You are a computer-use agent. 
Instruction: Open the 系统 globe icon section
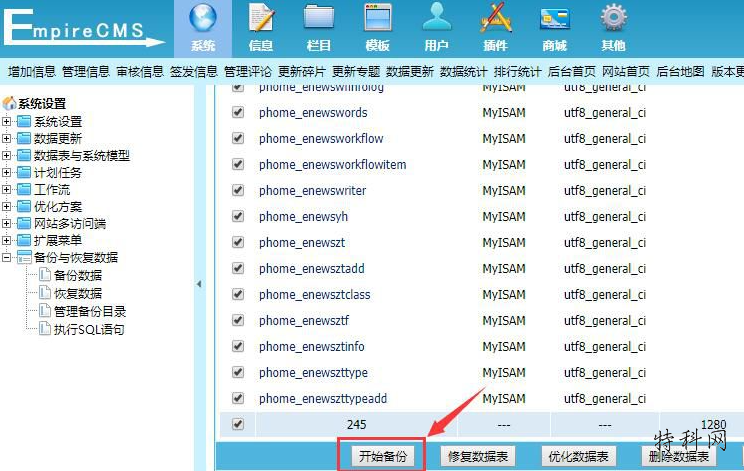pos(203,28)
